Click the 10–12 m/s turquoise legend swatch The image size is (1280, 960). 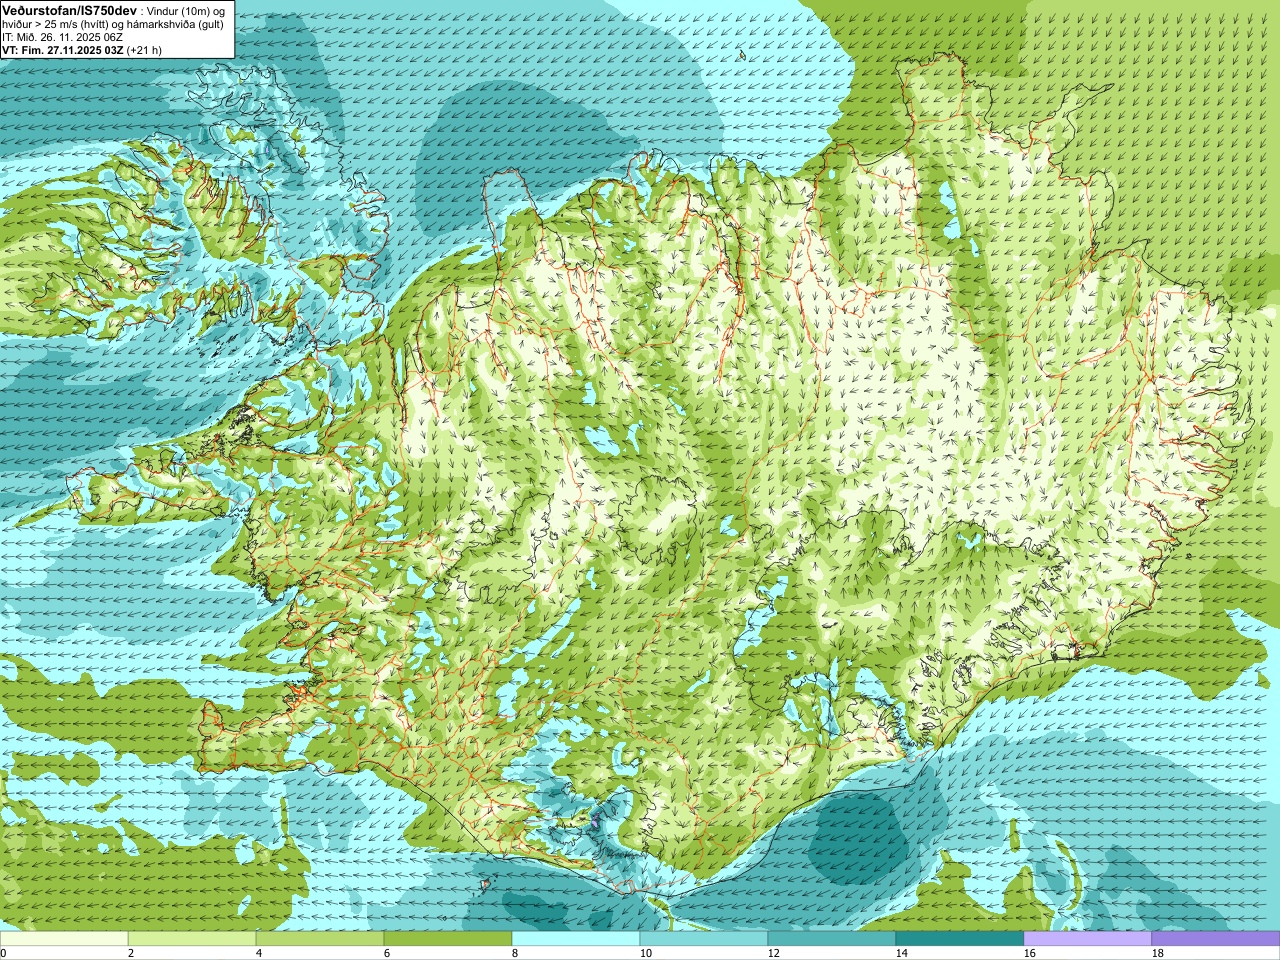tap(704, 939)
